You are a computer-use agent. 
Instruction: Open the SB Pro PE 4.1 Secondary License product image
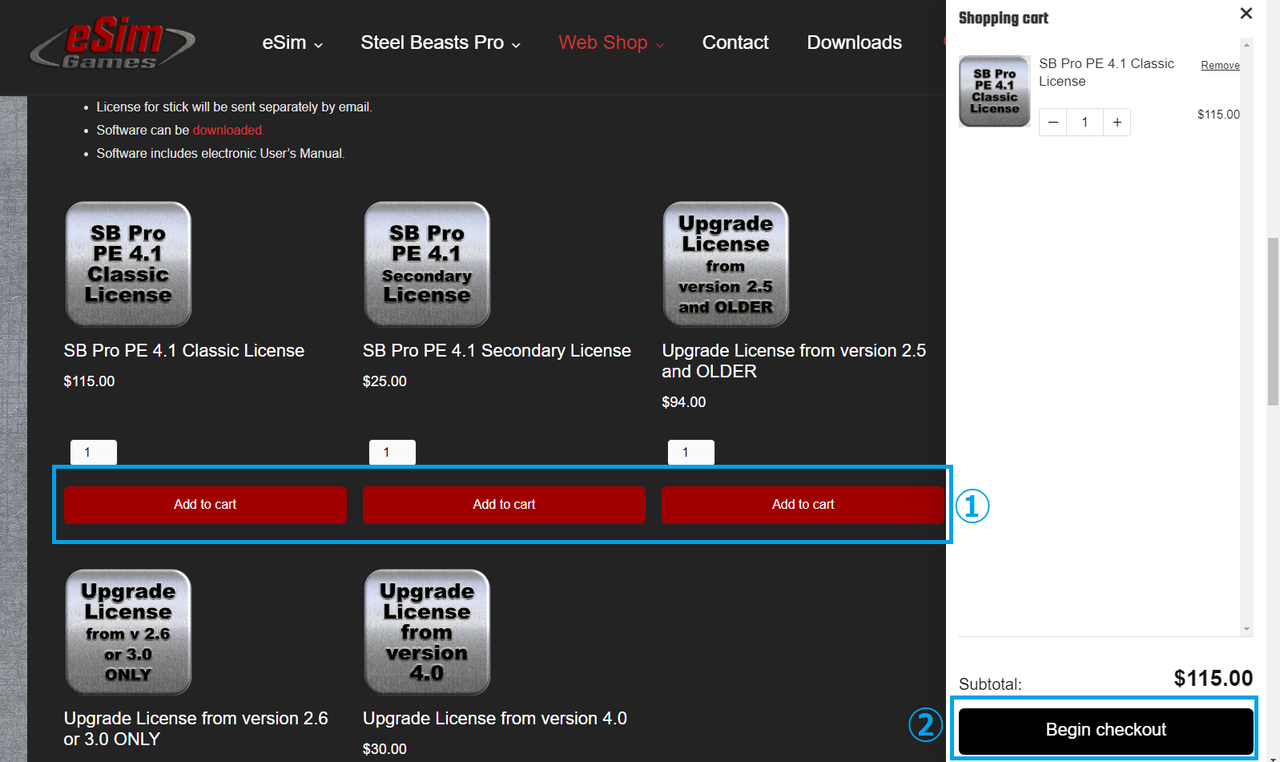point(427,265)
